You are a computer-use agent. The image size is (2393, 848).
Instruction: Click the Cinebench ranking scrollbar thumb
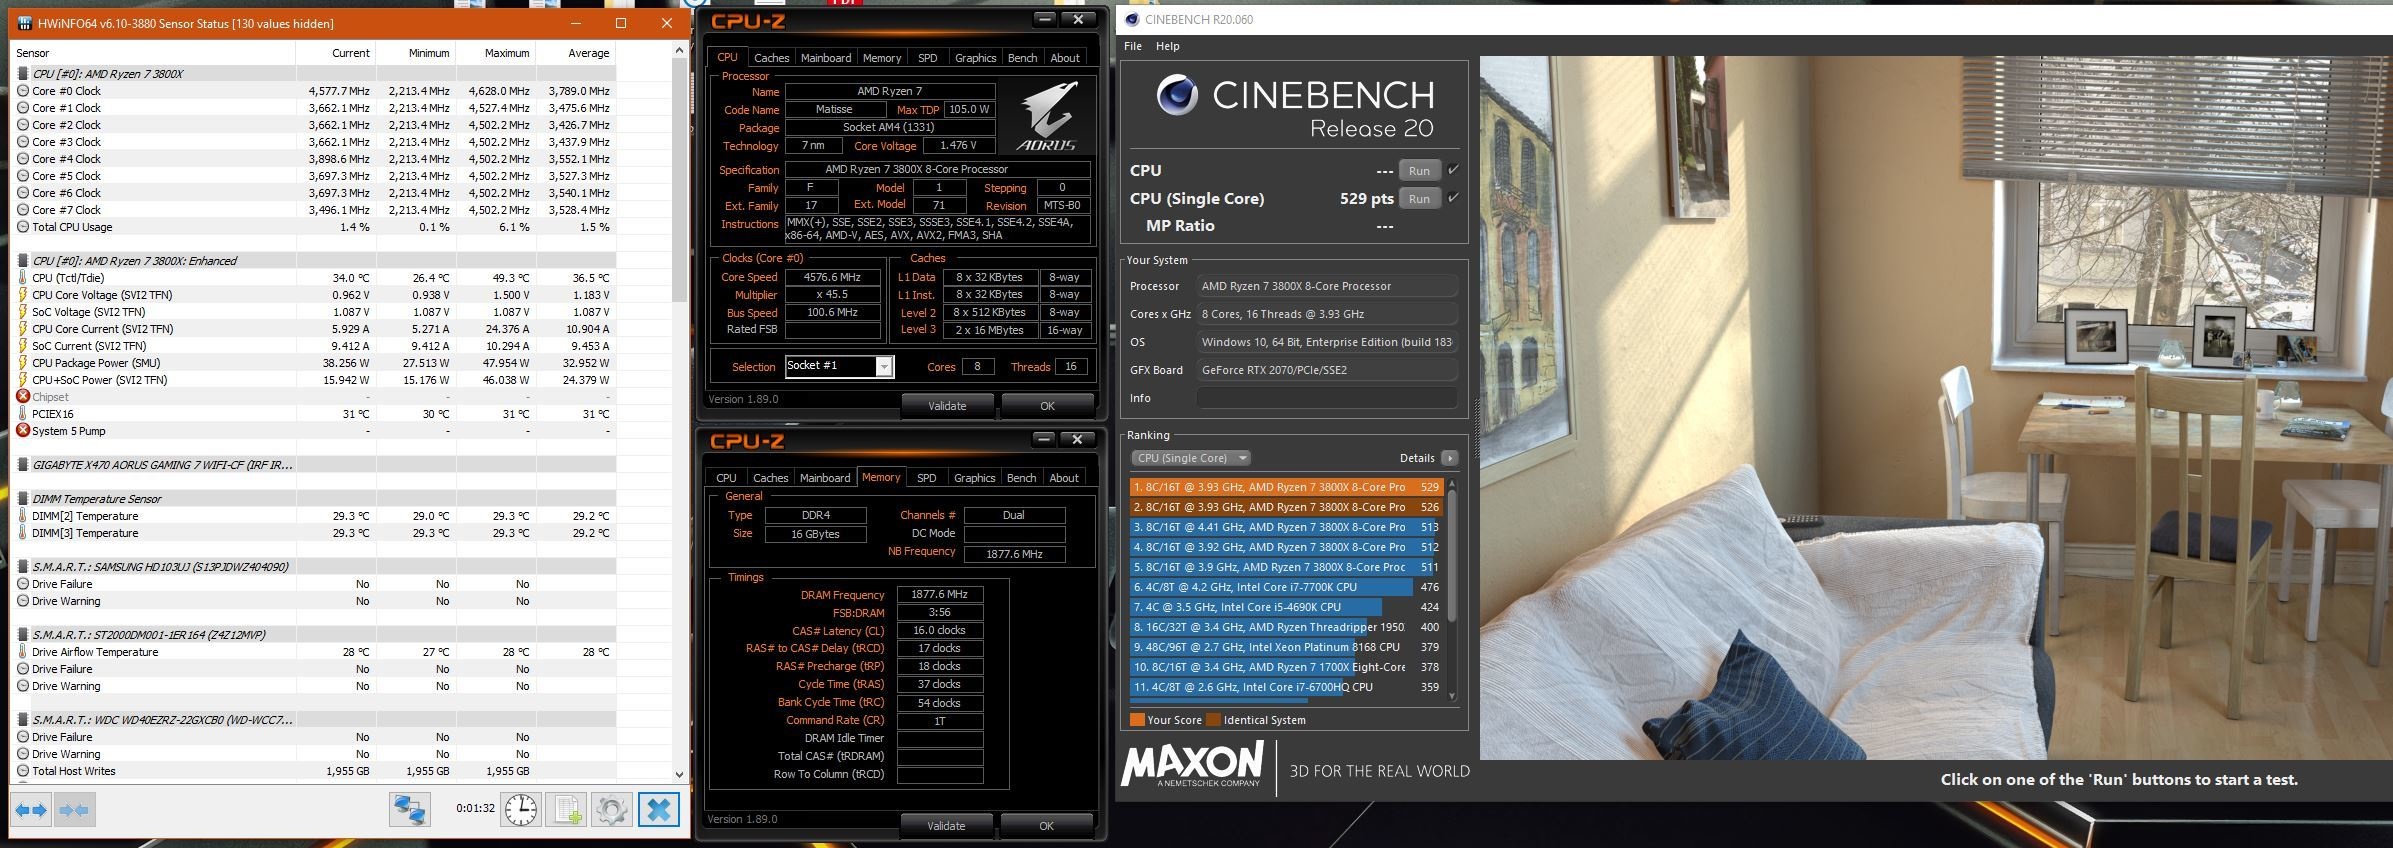click(x=1452, y=555)
